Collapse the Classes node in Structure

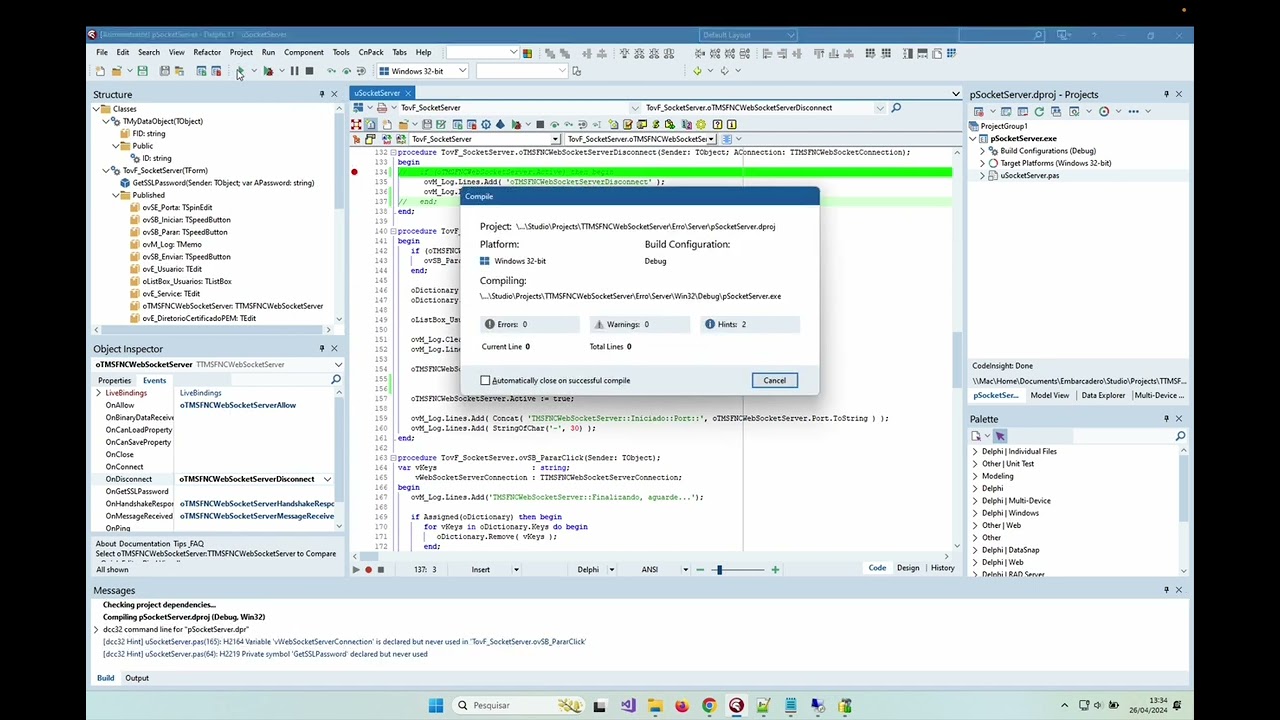coord(97,109)
